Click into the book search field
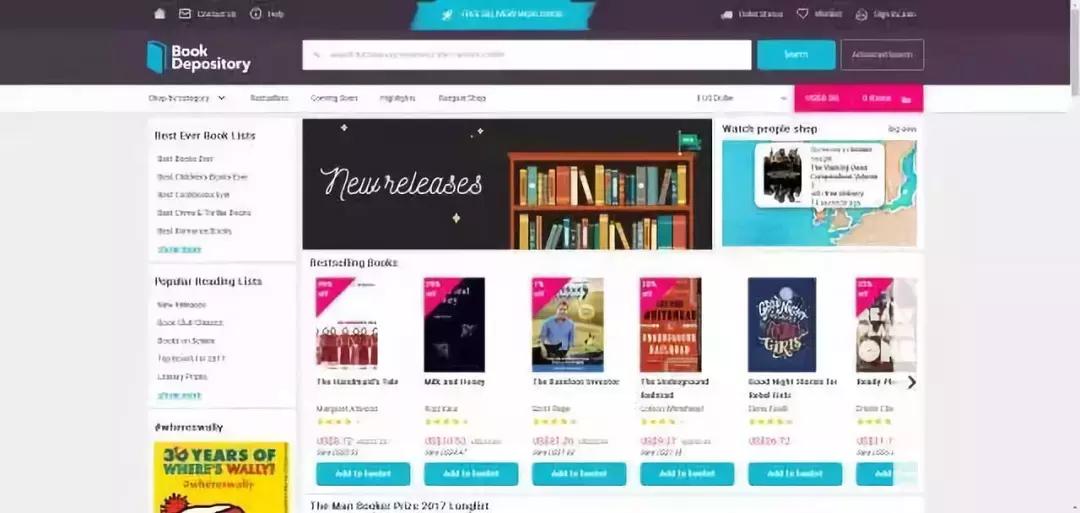This screenshot has height=513, width=1080. (x=527, y=54)
